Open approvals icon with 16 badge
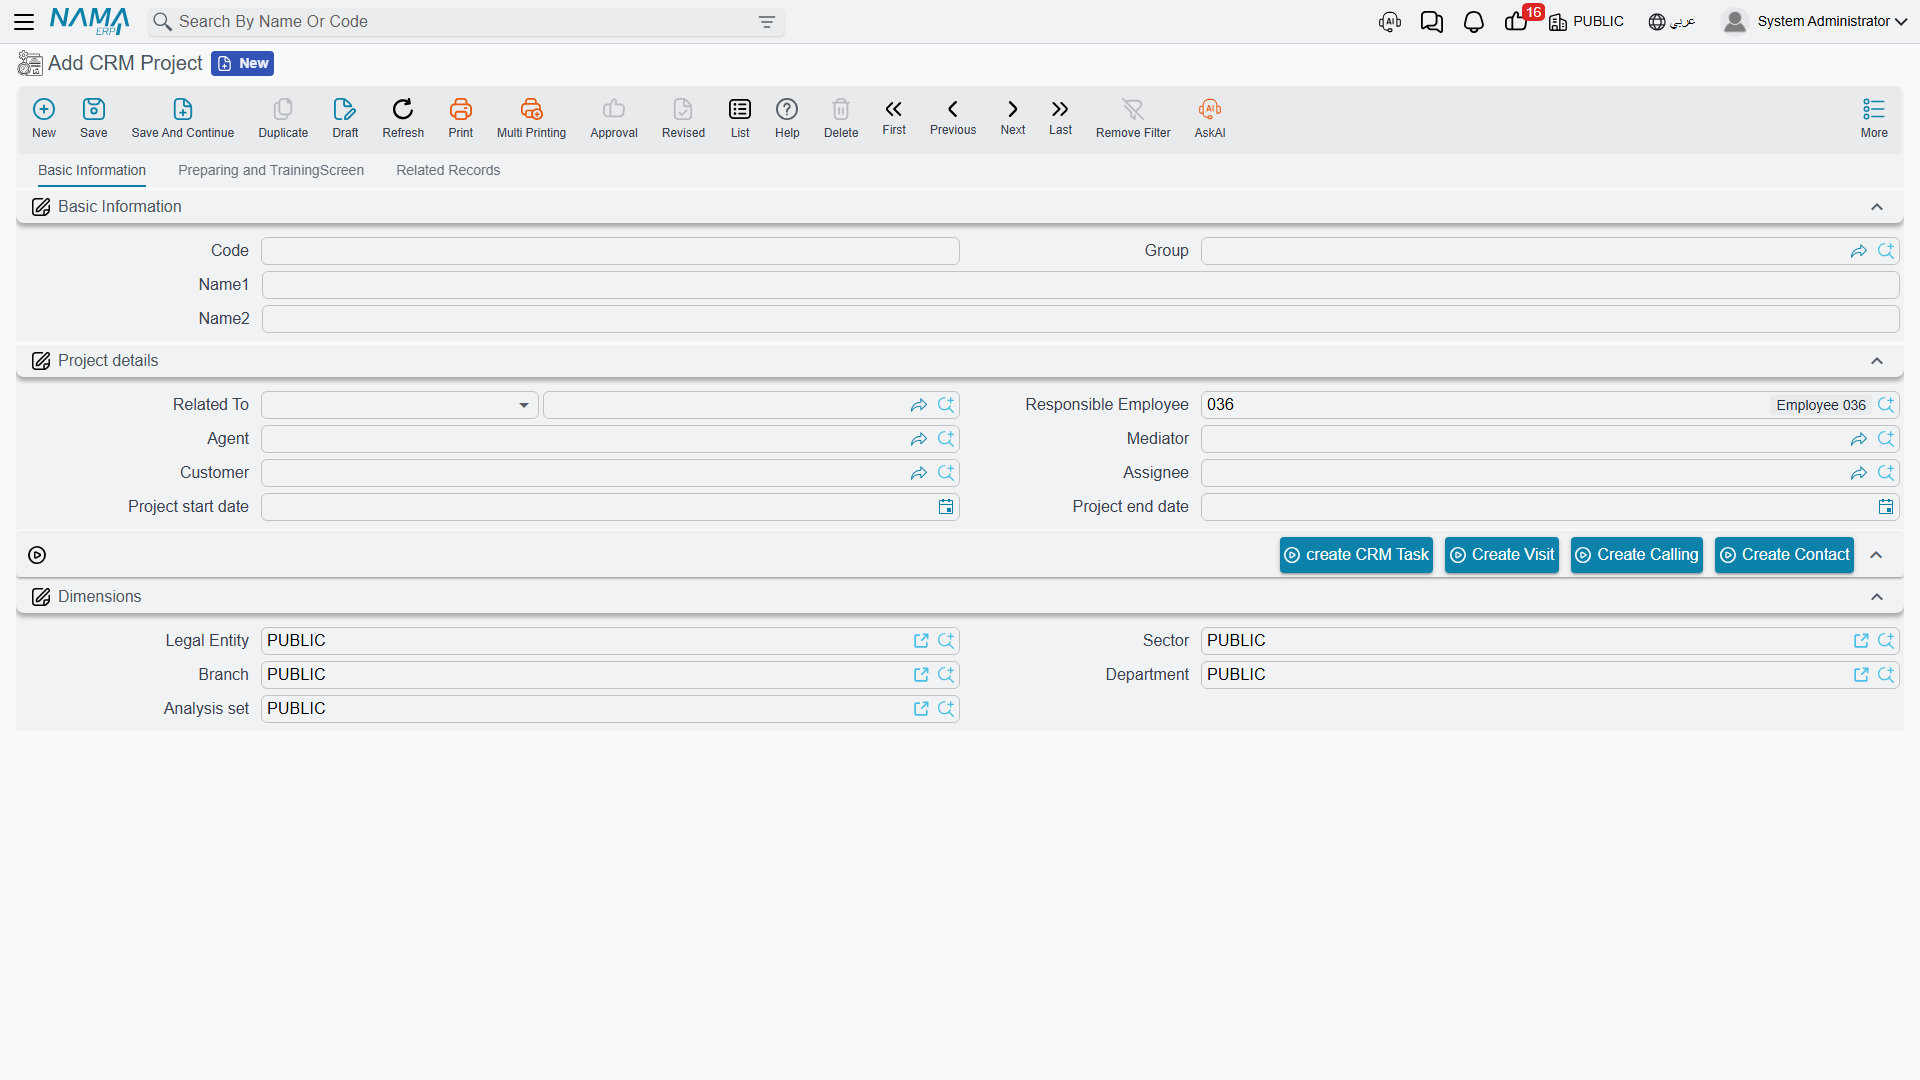Image resolution: width=1920 pixels, height=1080 pixels. click(1517, 21)
